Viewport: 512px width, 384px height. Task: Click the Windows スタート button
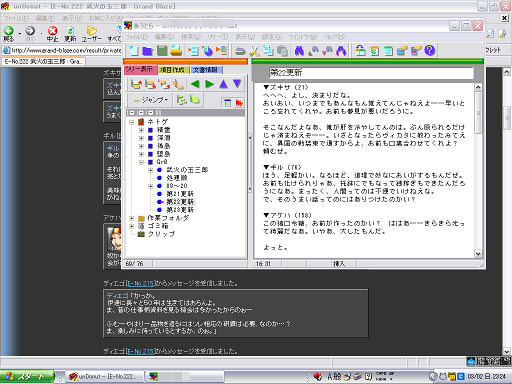pyautogui.click(x=27, y=377)
